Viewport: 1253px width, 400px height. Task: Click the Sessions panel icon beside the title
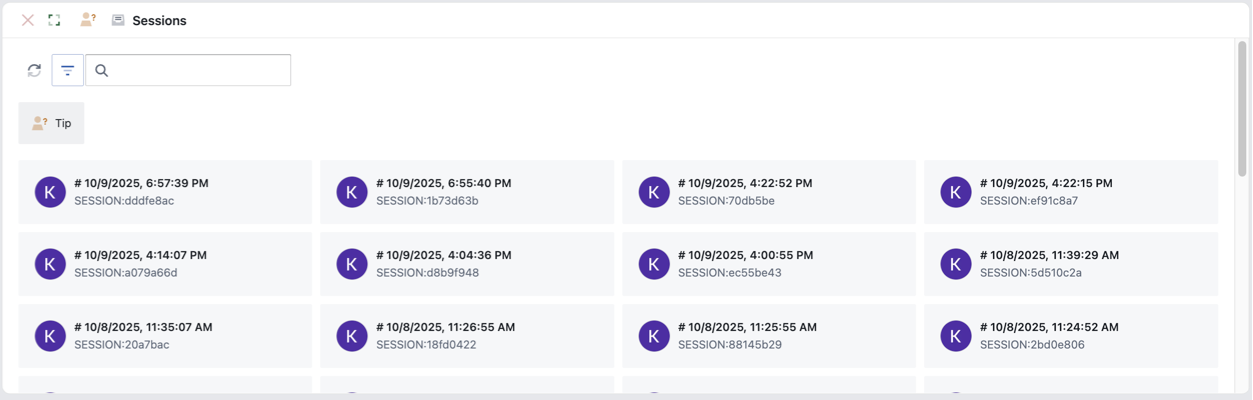[118, 20]
